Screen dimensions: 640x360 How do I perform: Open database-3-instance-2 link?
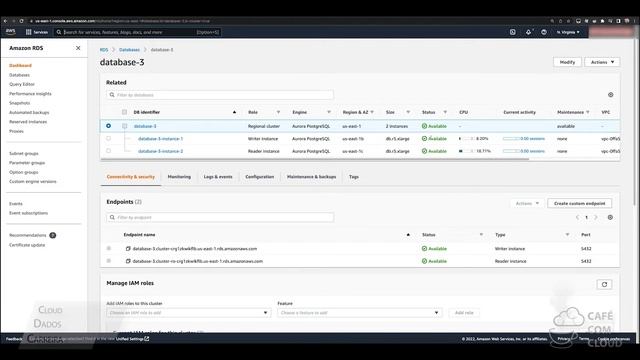pyautogui.click(x=160, y=151)
